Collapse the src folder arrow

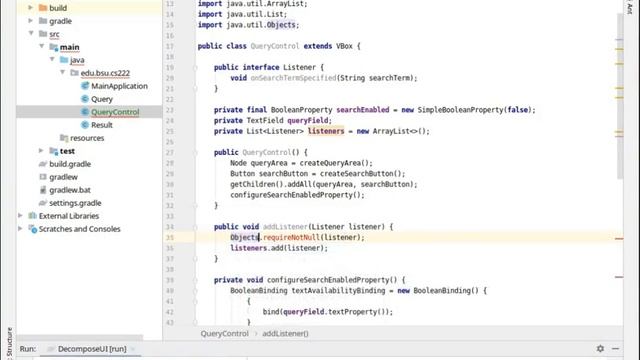[31, 33]
